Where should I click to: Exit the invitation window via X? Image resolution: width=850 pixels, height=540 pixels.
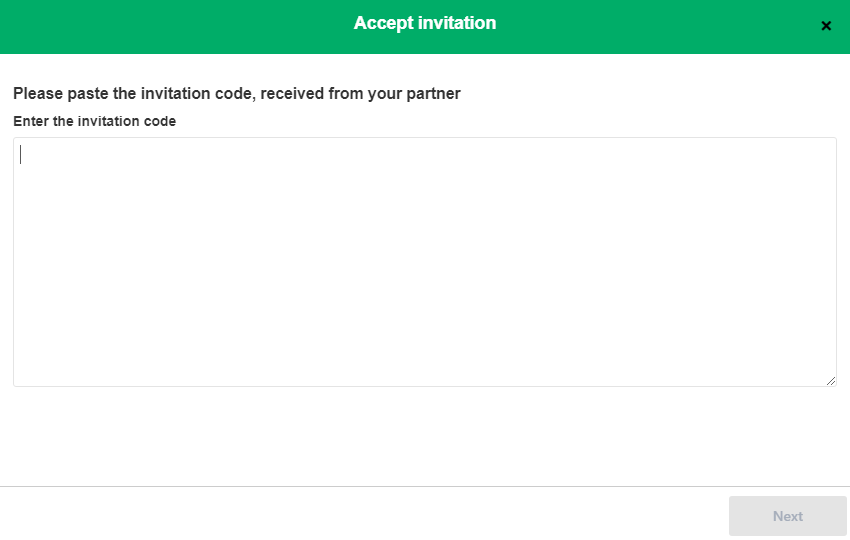tap(826, 26)
